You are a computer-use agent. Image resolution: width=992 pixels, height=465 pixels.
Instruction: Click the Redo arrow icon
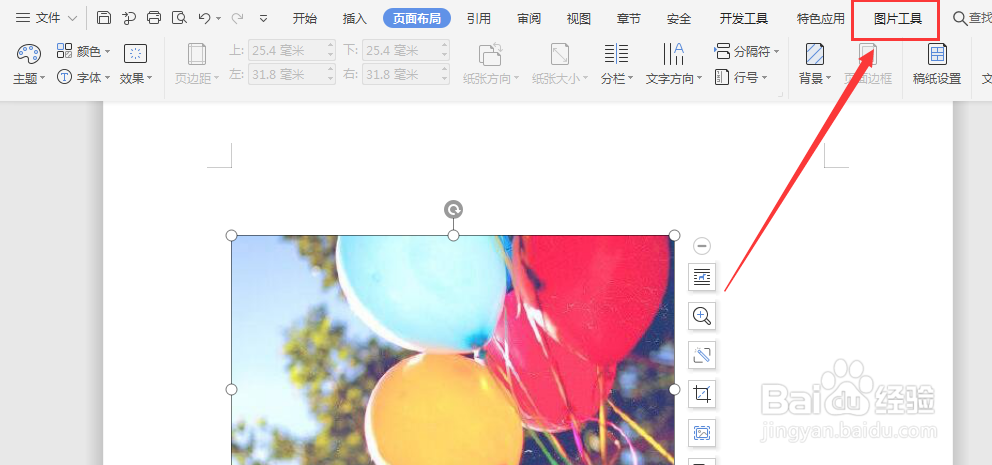[238, 18]
